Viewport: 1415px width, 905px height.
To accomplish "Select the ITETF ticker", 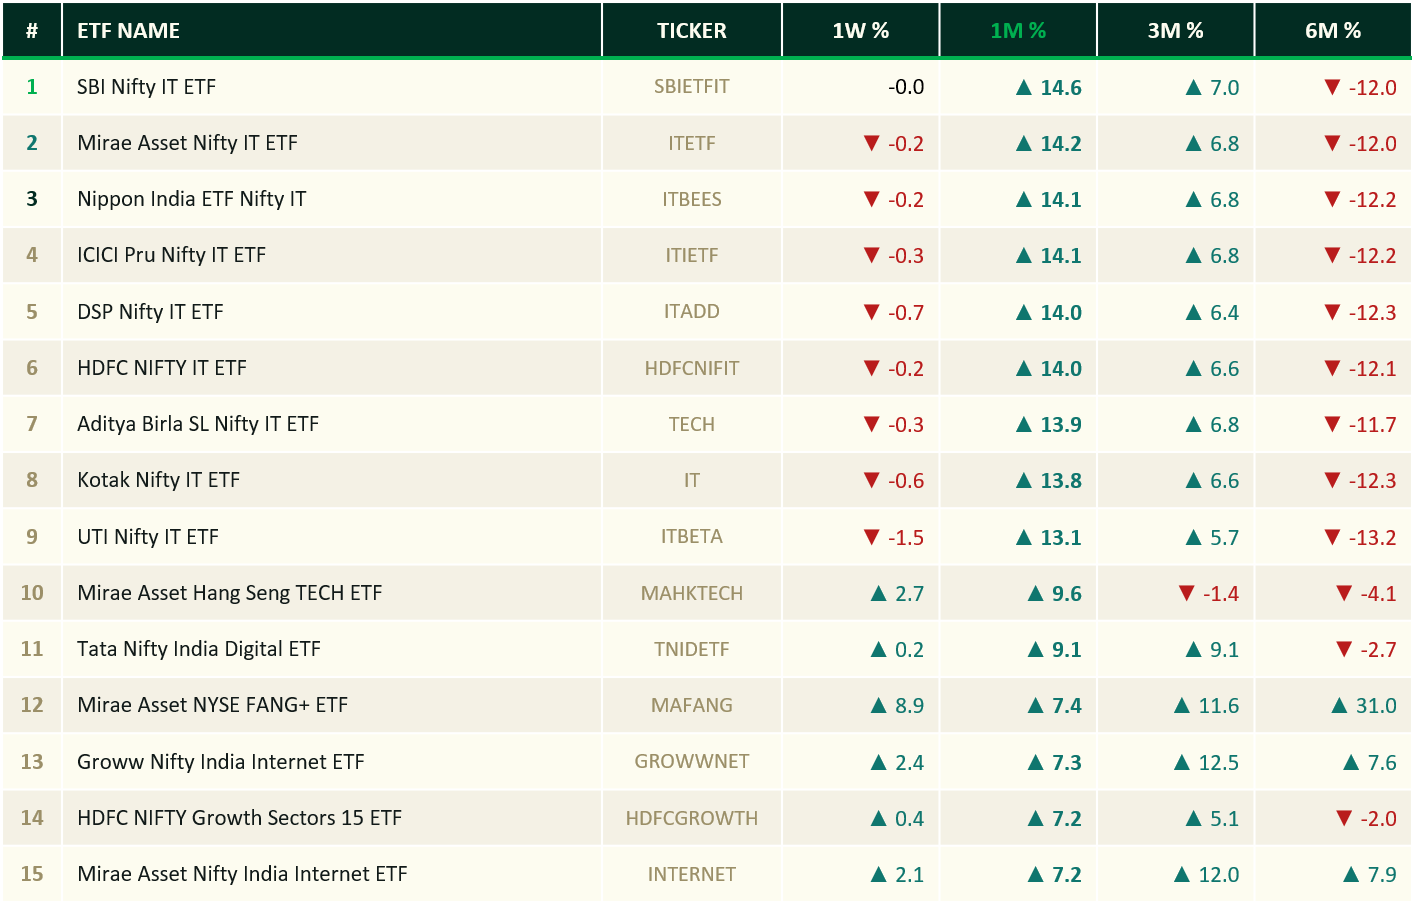I will click(692, 143).
